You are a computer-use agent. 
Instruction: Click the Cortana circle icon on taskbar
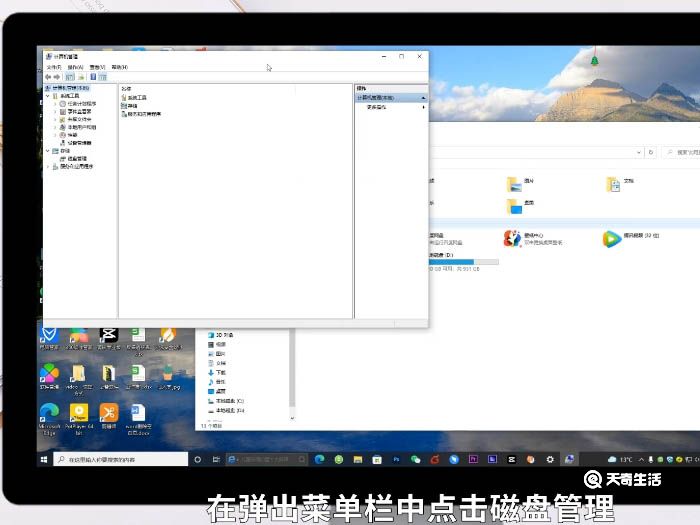click(197, 459)
